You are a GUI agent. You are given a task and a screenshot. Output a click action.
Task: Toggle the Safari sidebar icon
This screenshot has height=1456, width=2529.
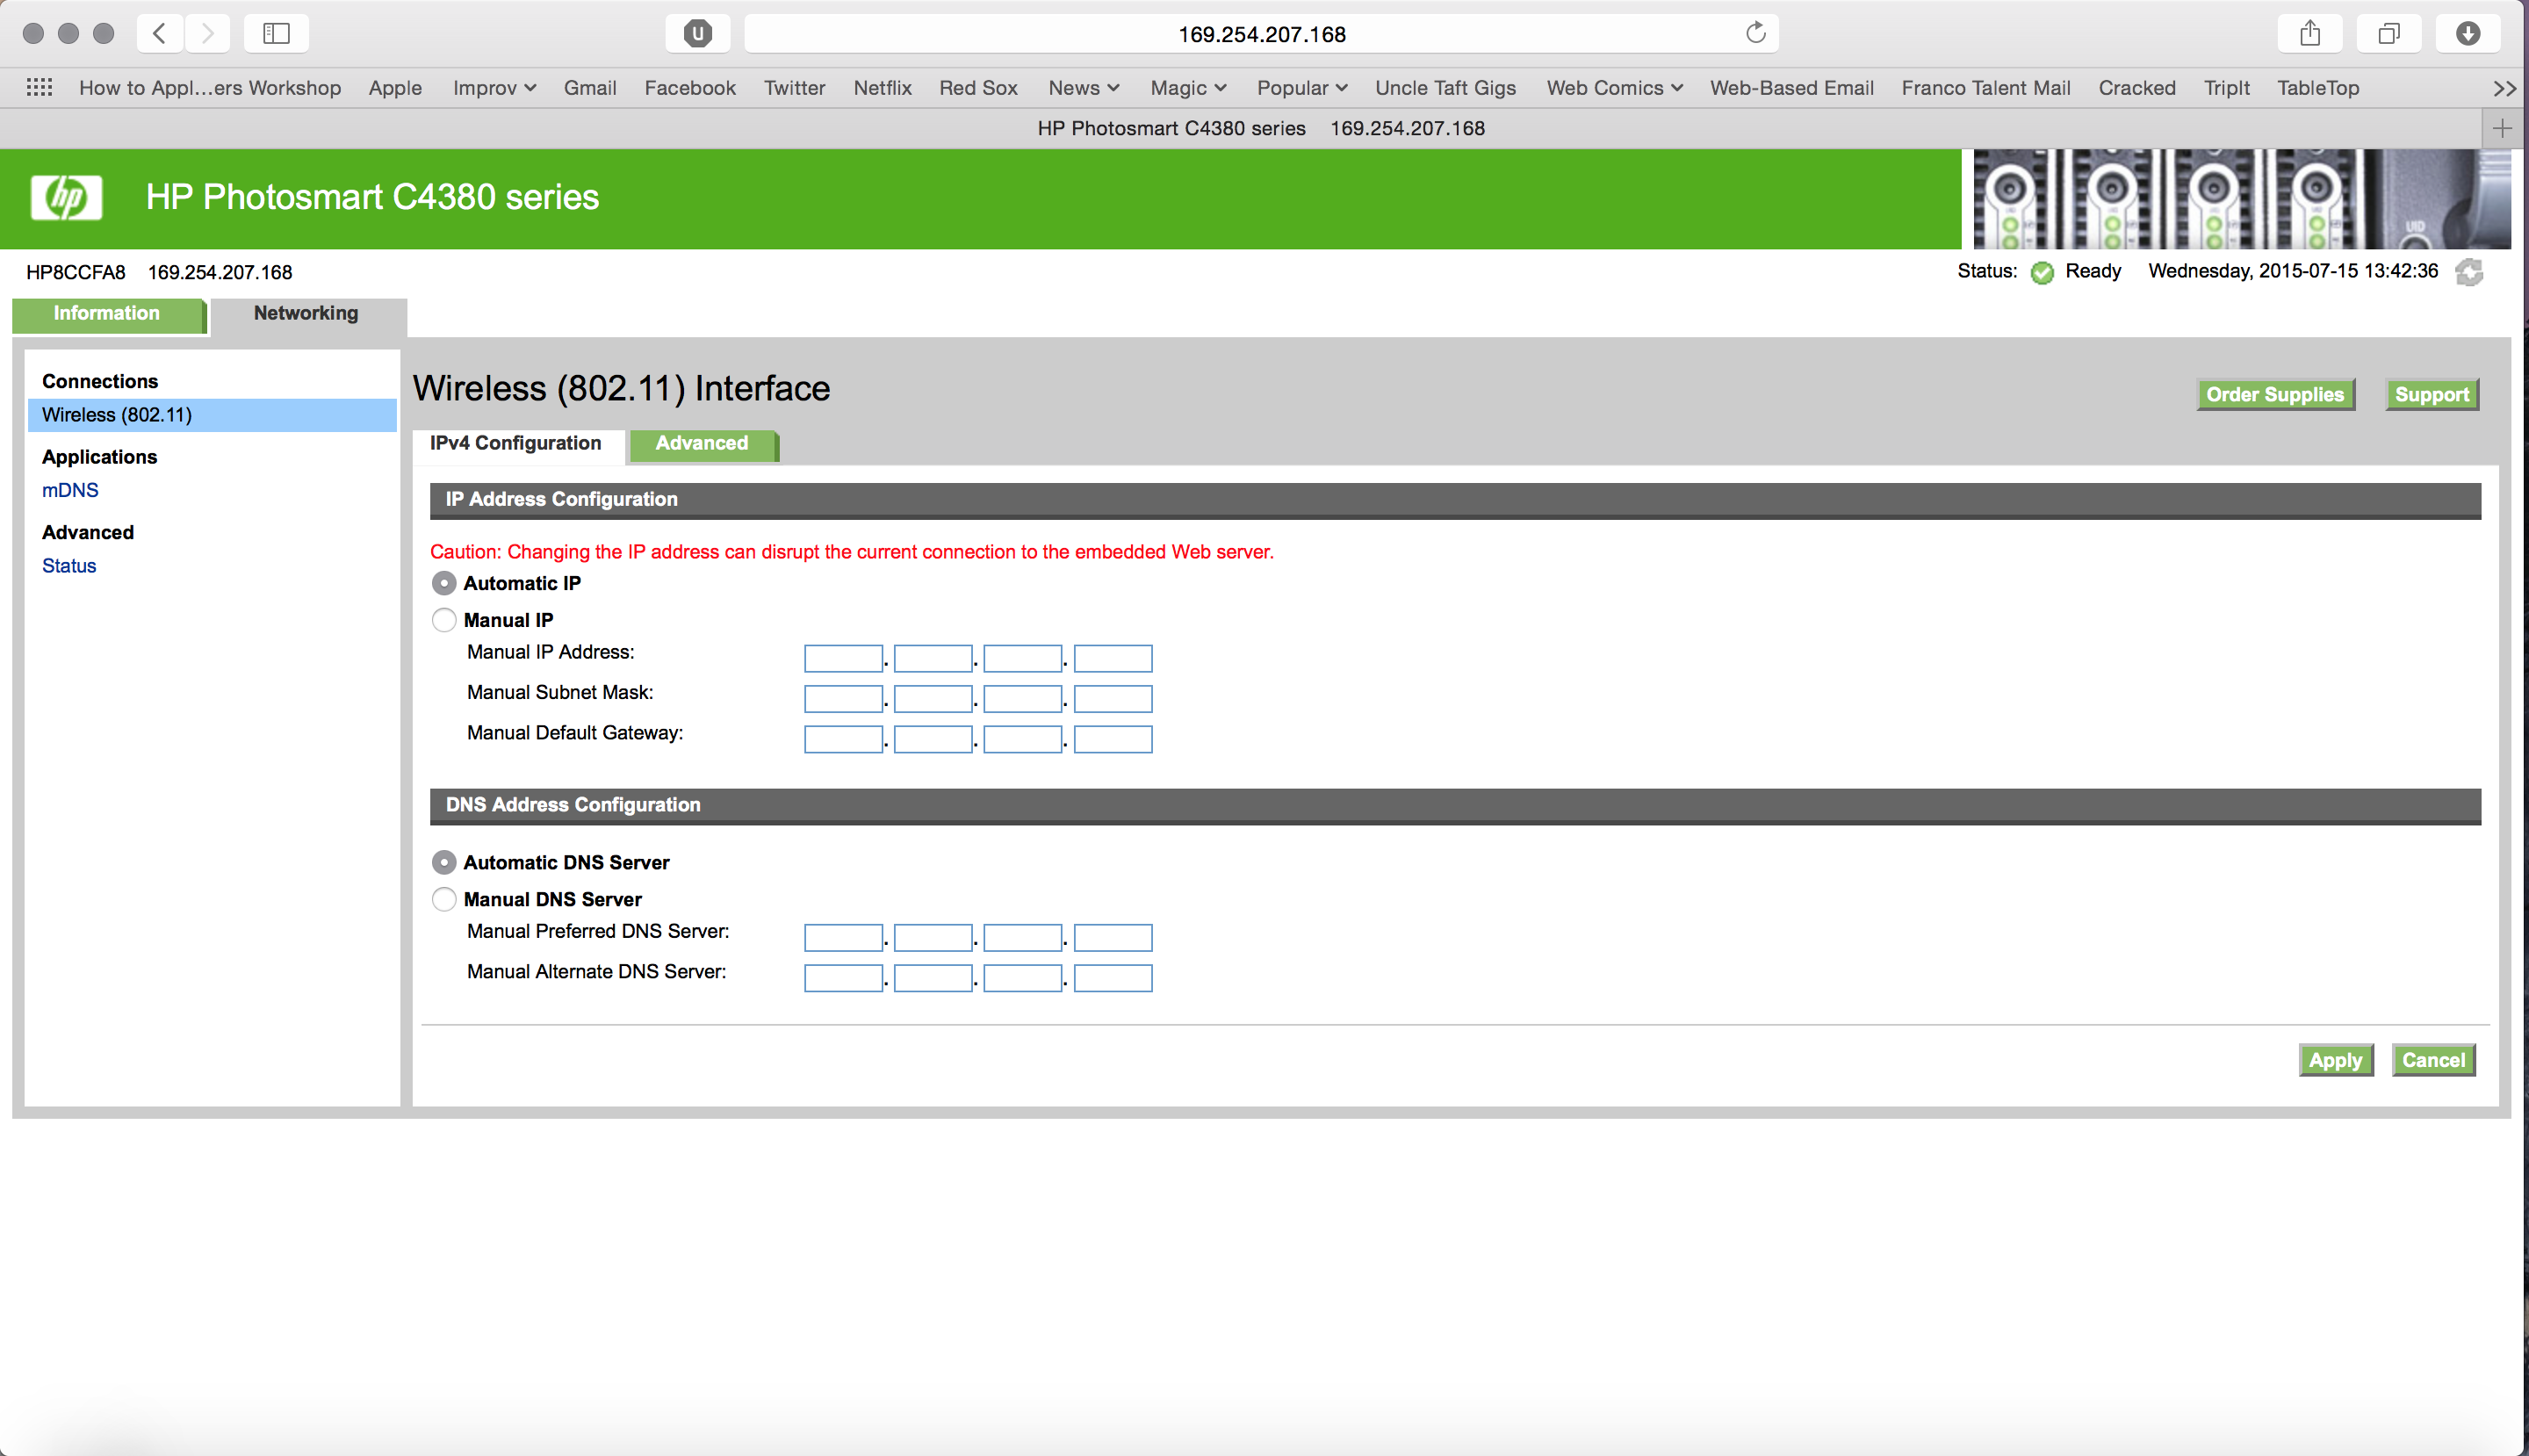pos(276,33)
